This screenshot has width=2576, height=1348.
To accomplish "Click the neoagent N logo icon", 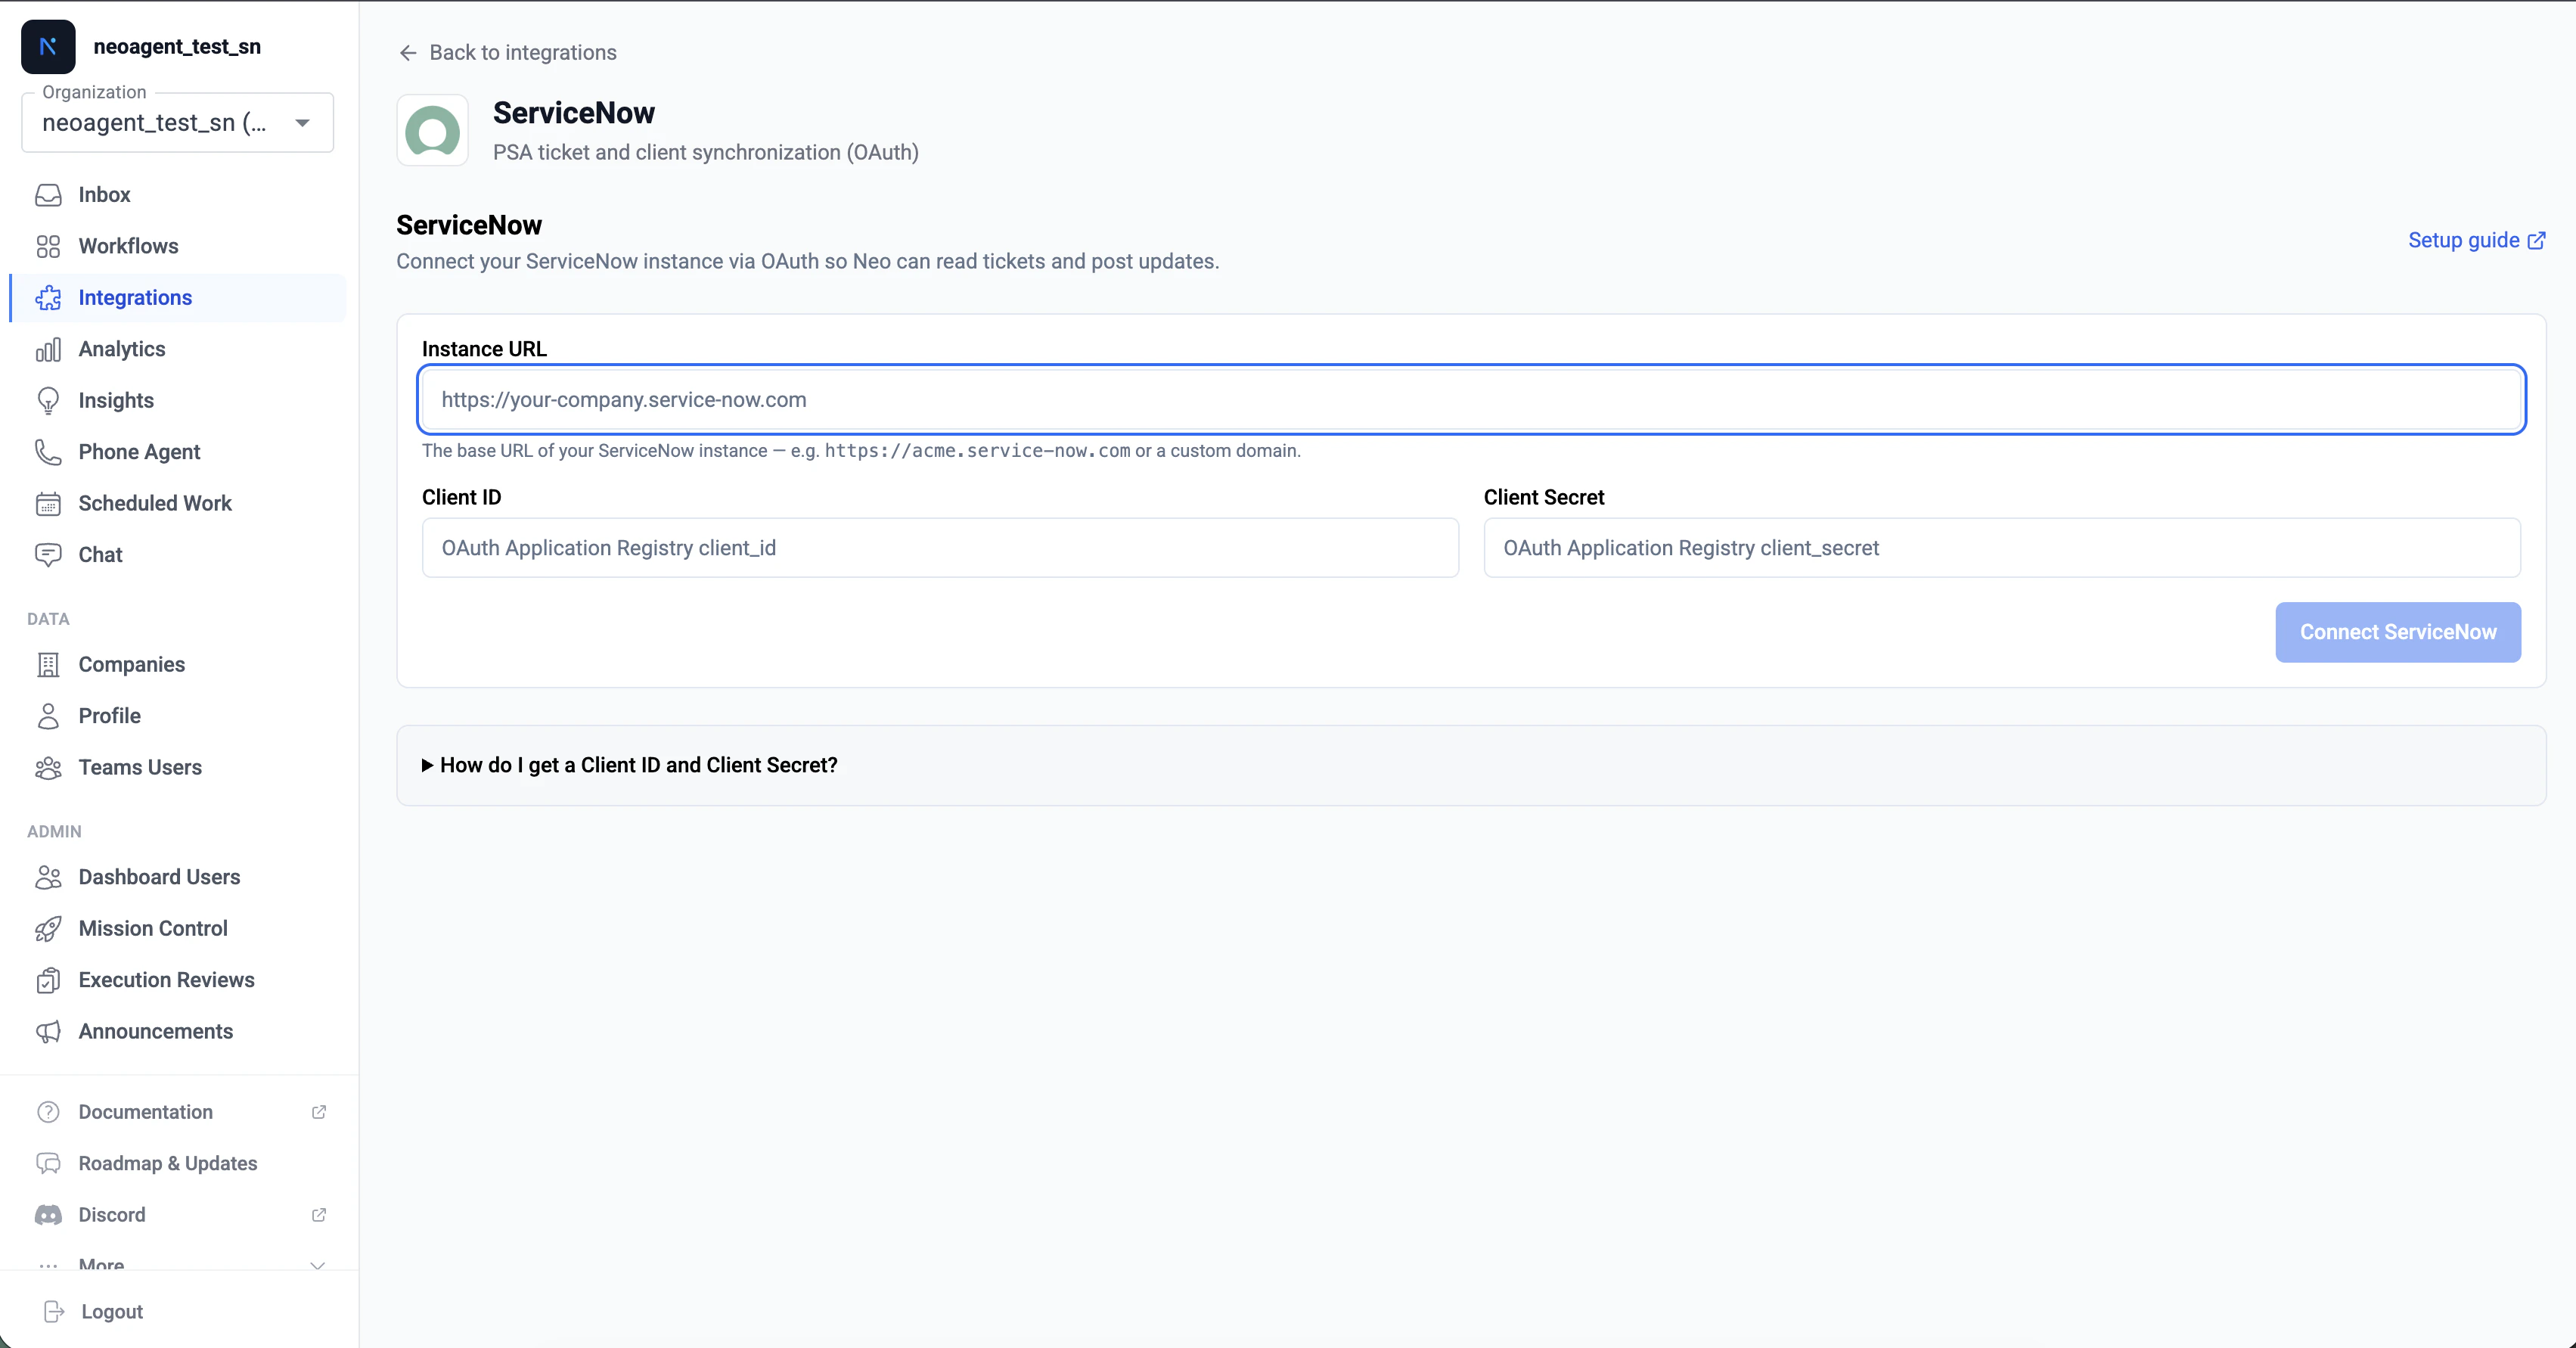I will [x=48, y=47].
